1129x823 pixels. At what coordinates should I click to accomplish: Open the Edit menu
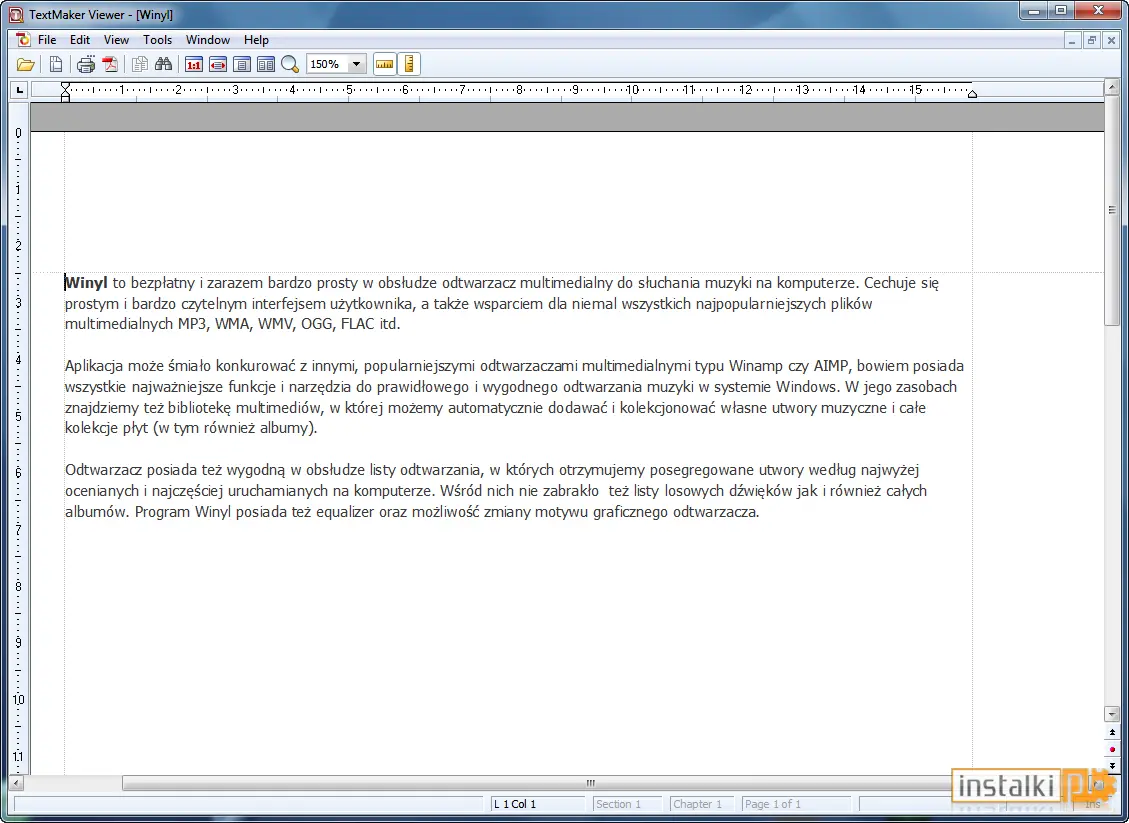(x=80, y=40)
